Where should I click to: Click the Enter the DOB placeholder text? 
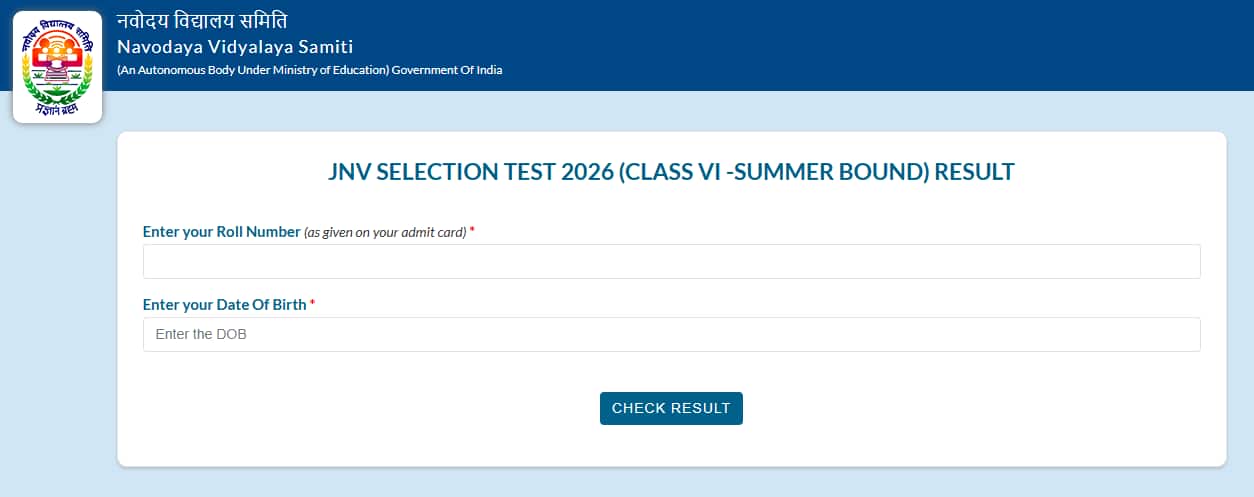tap(201, 335)
